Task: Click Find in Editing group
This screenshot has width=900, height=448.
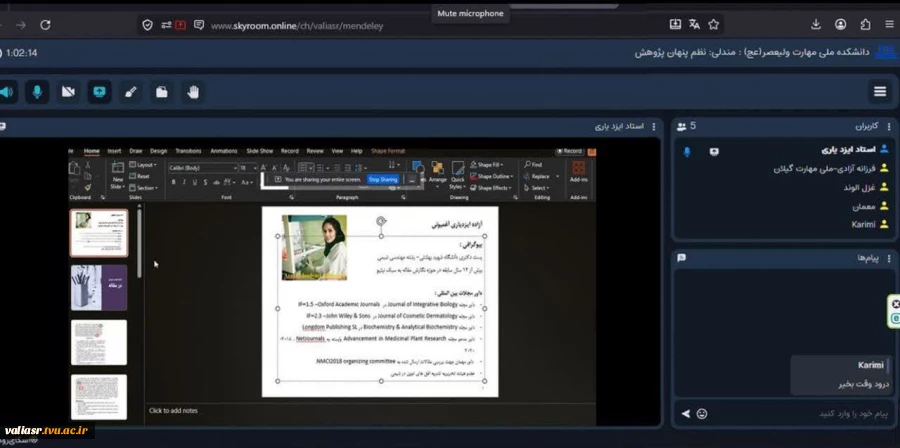Action: (x=533, y=165)
